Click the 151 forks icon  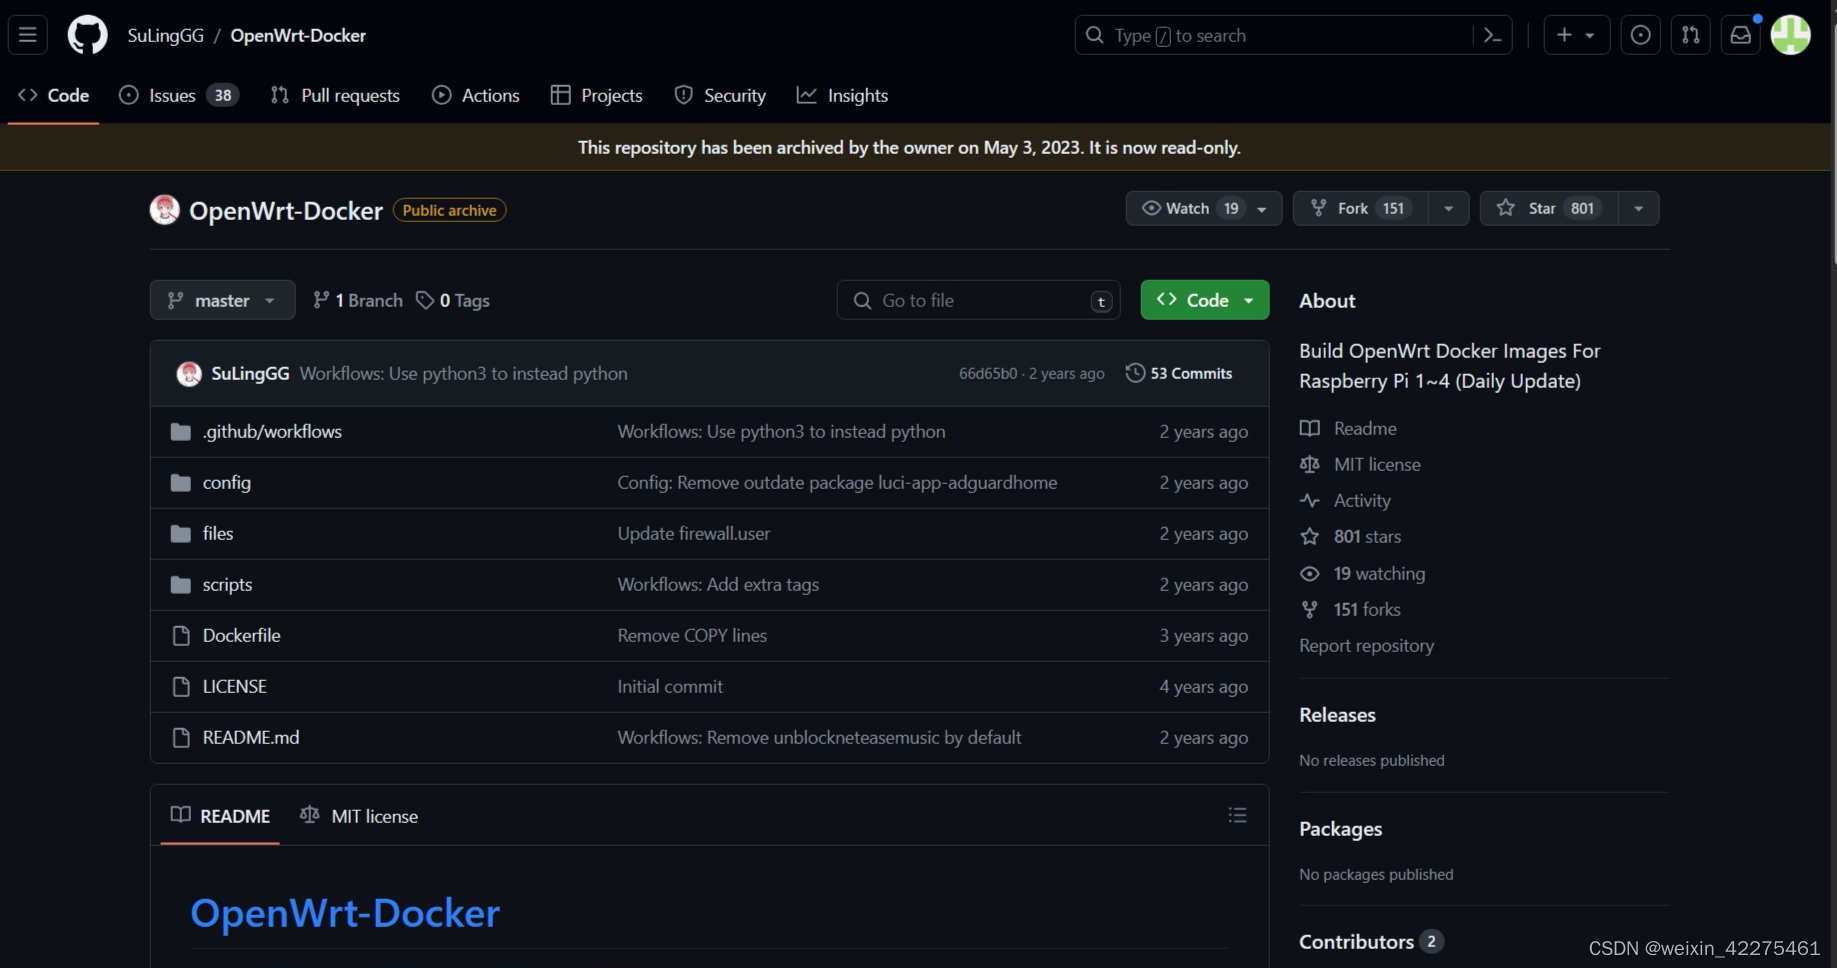(x=1309, y=610)
